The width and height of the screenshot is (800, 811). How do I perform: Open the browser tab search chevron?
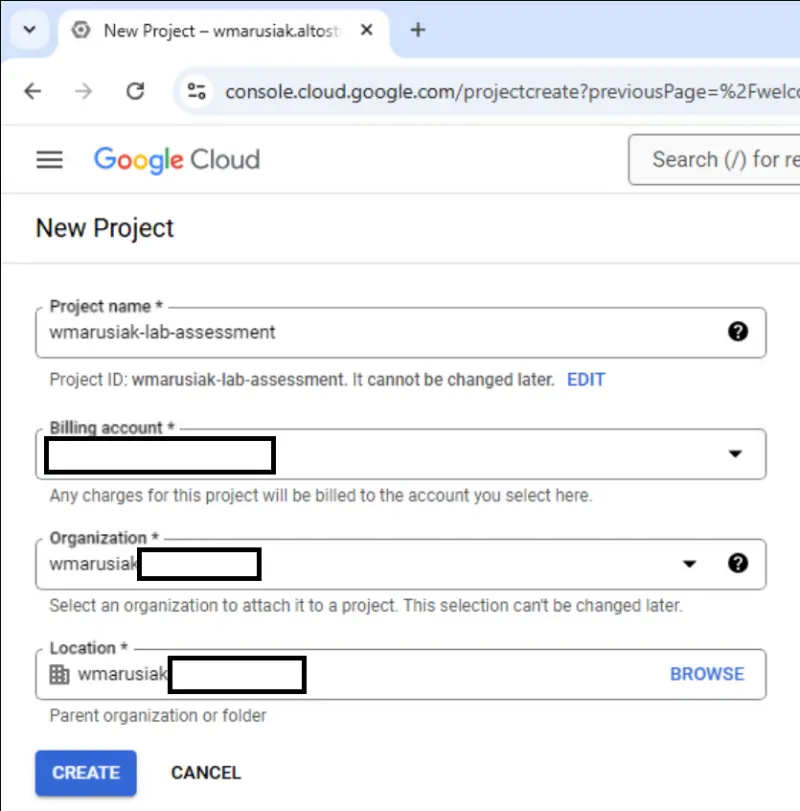tap(28, 30)
